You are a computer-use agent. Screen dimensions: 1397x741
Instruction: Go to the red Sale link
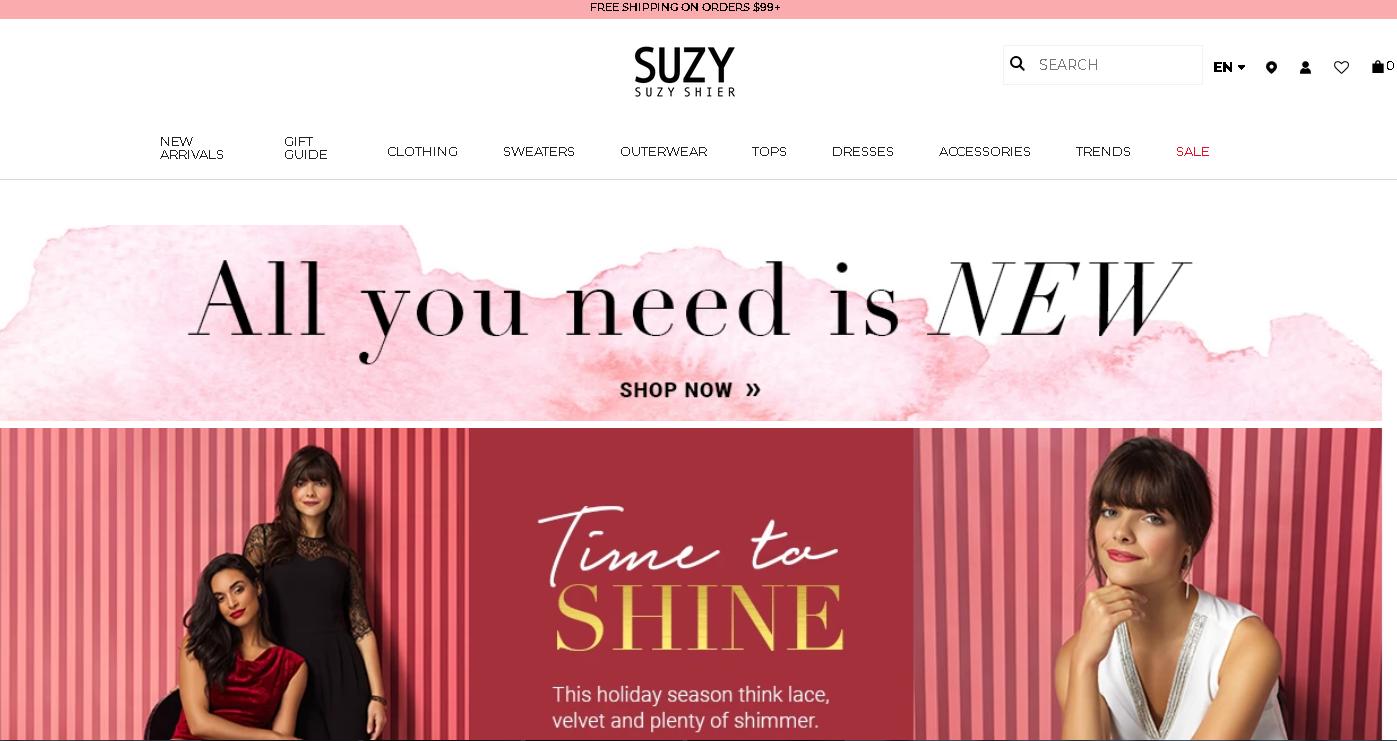pyautogui.click(x=1193, y=152)
